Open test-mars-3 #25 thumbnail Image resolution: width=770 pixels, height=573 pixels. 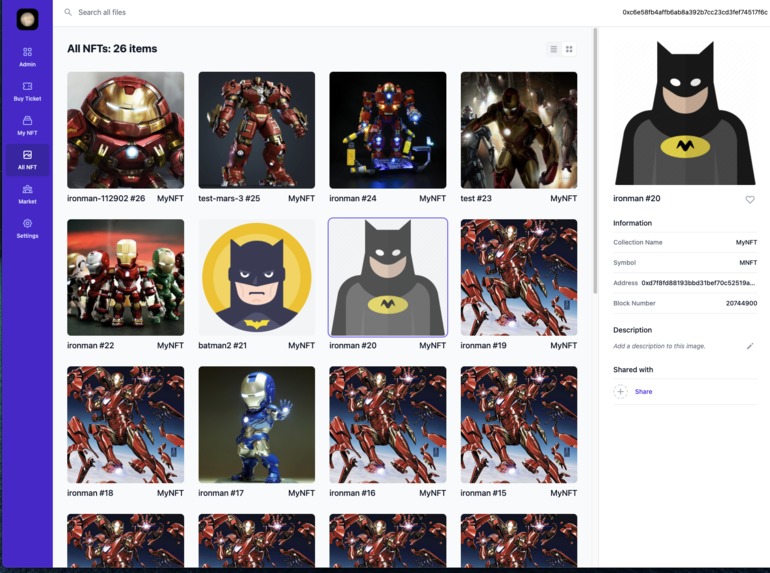(x=257, y=130)
